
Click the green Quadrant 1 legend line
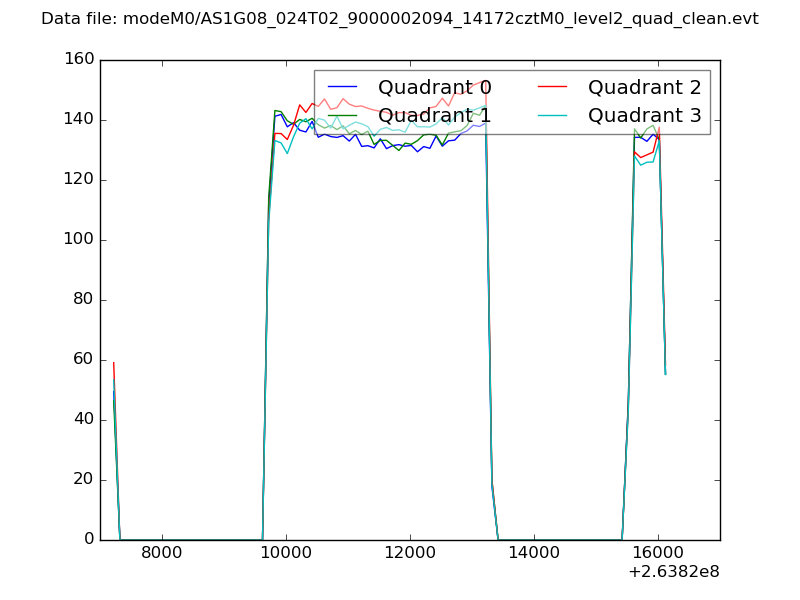pyautogui.click(x=343, y=116)
